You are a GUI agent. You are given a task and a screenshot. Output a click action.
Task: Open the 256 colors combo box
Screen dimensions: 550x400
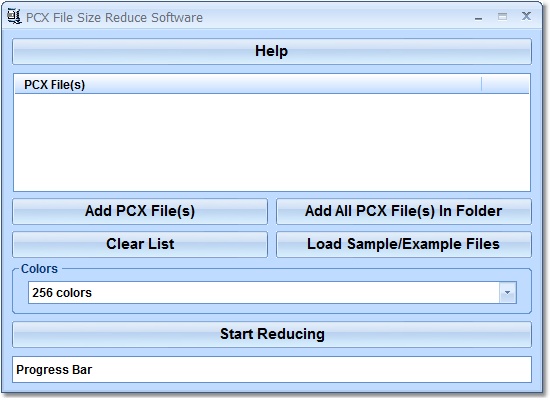(x=272, y=293)
